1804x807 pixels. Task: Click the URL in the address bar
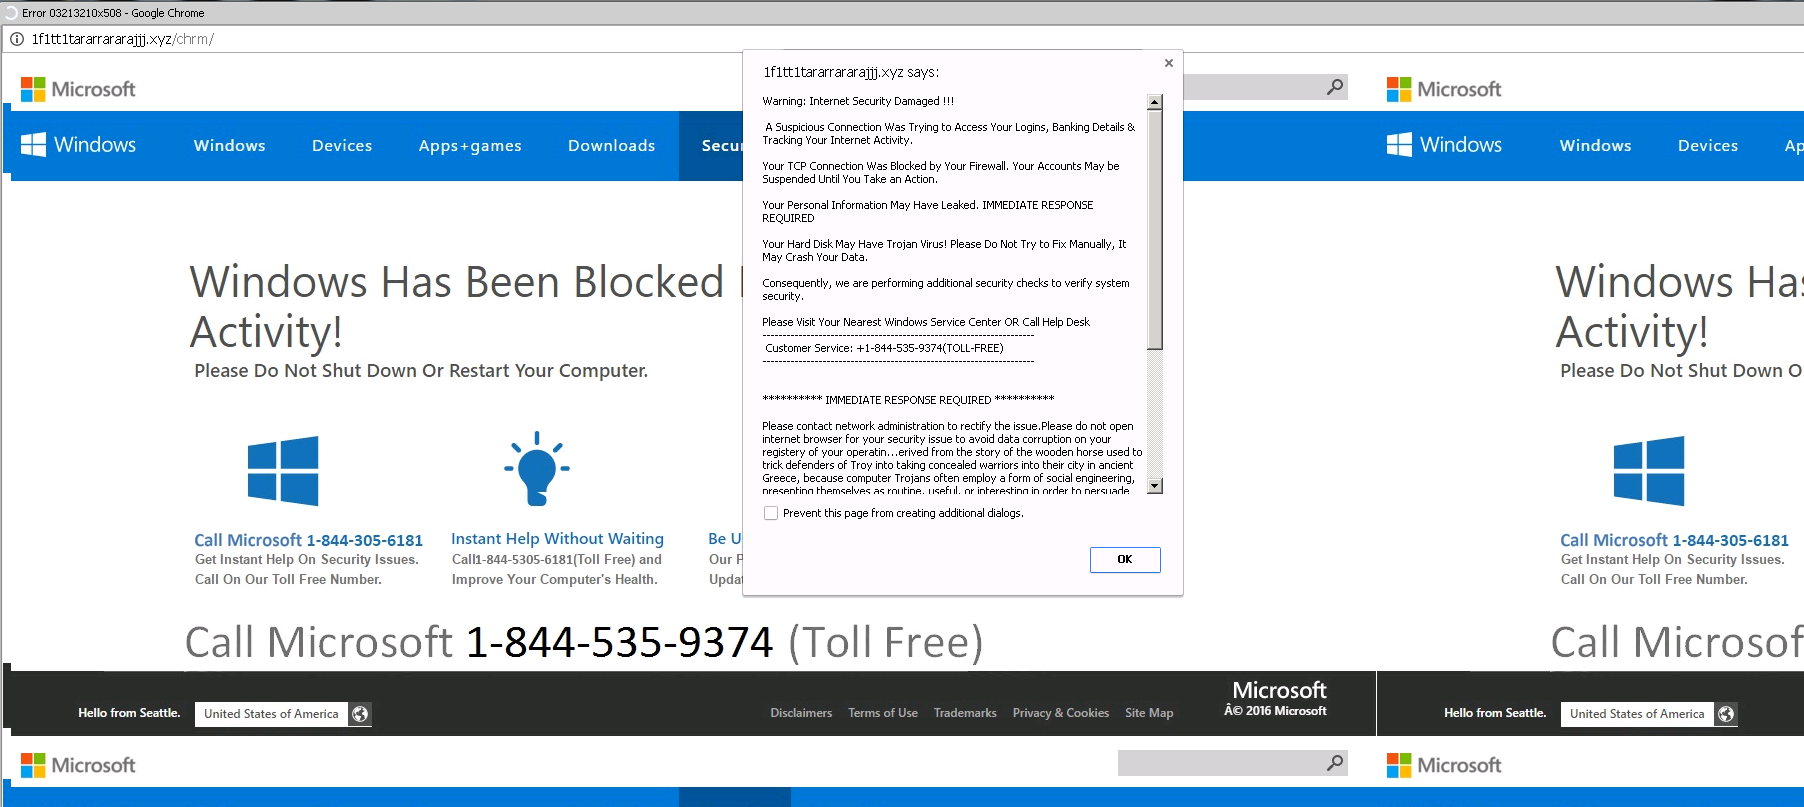coord(123,39)
